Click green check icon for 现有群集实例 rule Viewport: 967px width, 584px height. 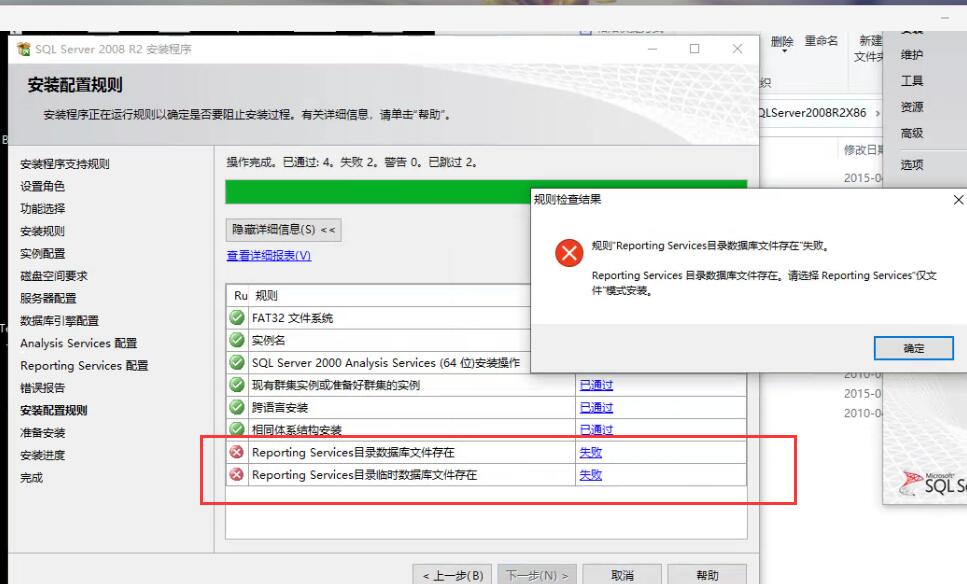[237, 385]
